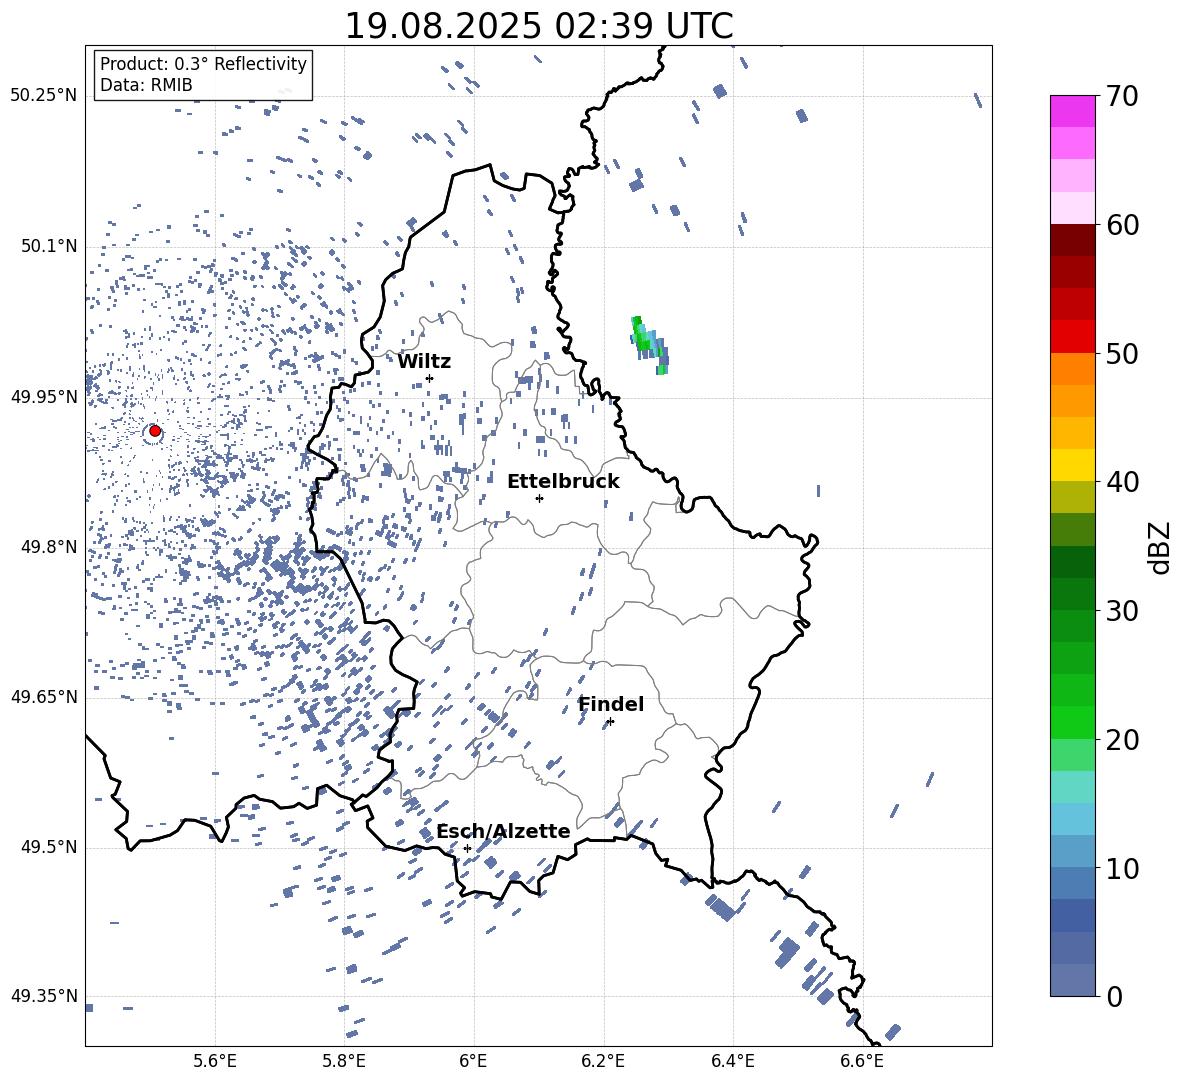Image resolution: width=1184 pixels, height=1081 pixels.
Task: Click the bright red swatch above 50
Action: pos(1072,337)
